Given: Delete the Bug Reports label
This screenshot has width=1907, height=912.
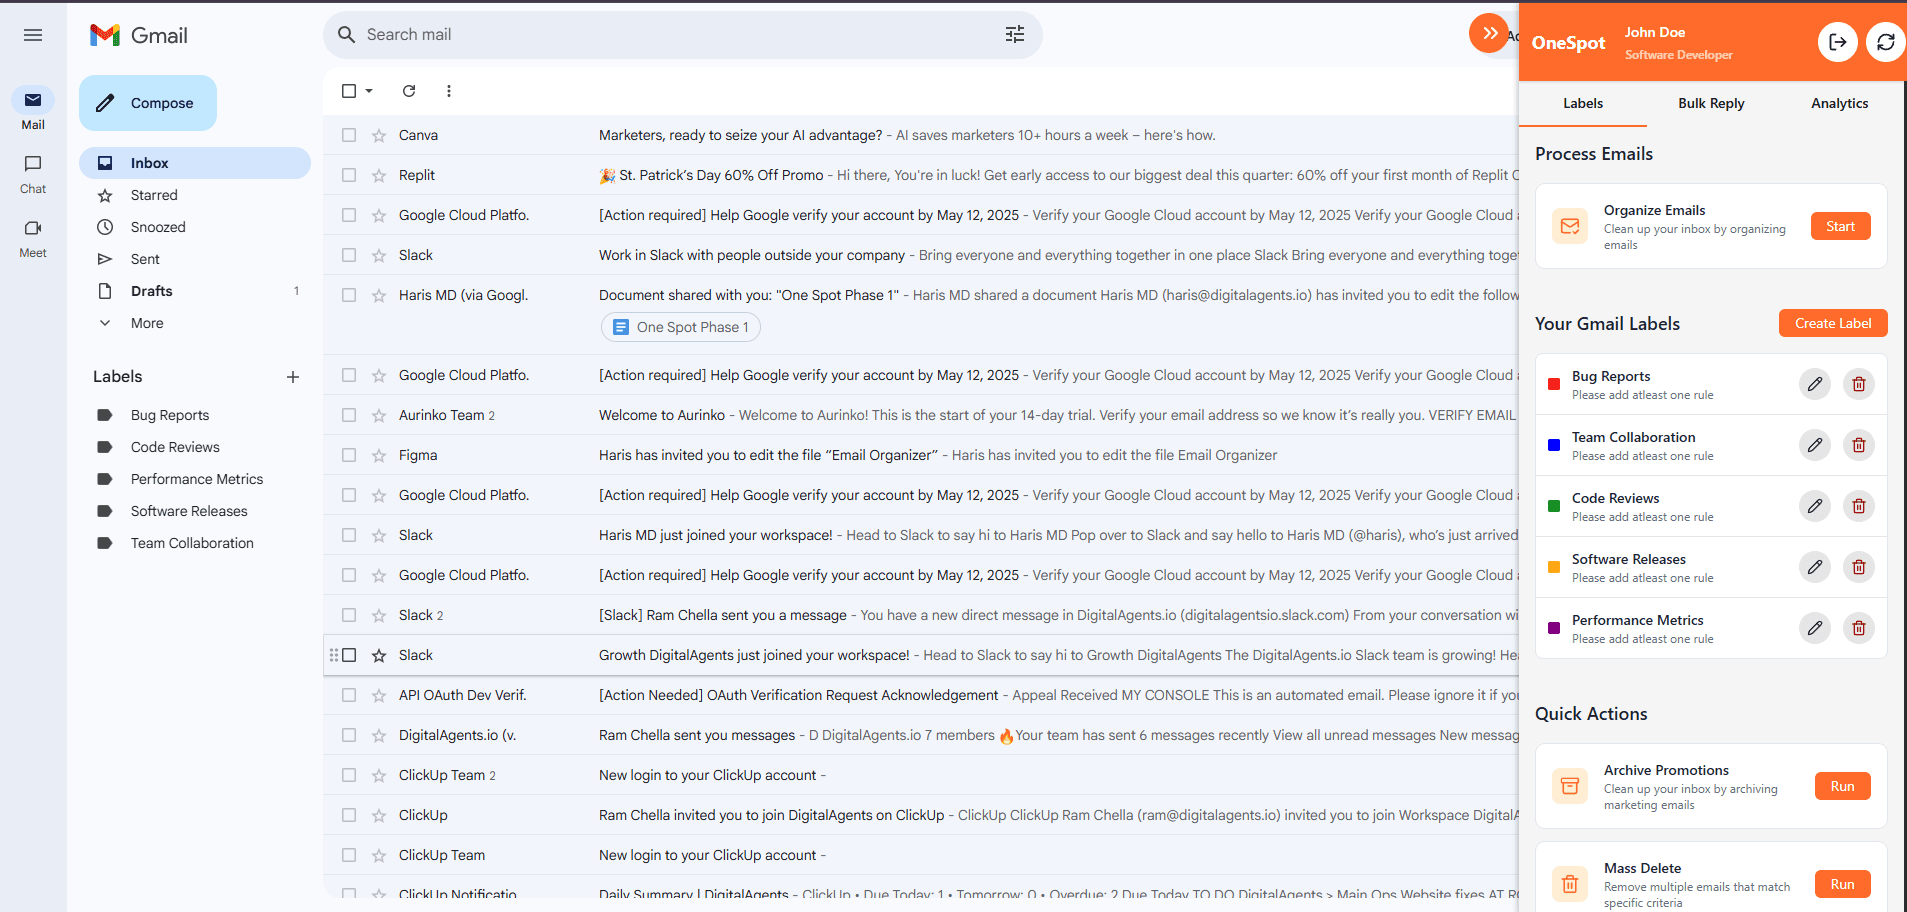Looking at the screenshot, I should point(1859,384).
